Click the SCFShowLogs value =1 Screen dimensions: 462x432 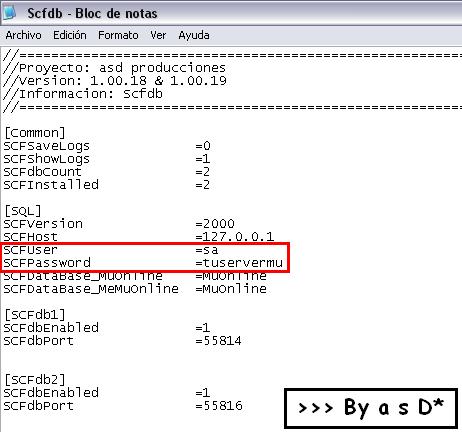click(203, 159)
